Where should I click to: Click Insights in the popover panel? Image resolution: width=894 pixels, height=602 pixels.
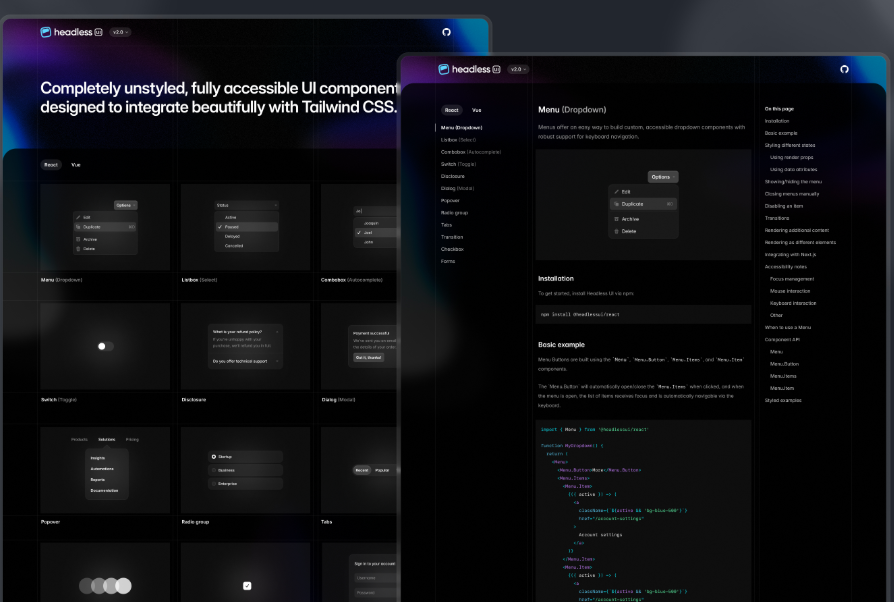[x=97, y=458]
